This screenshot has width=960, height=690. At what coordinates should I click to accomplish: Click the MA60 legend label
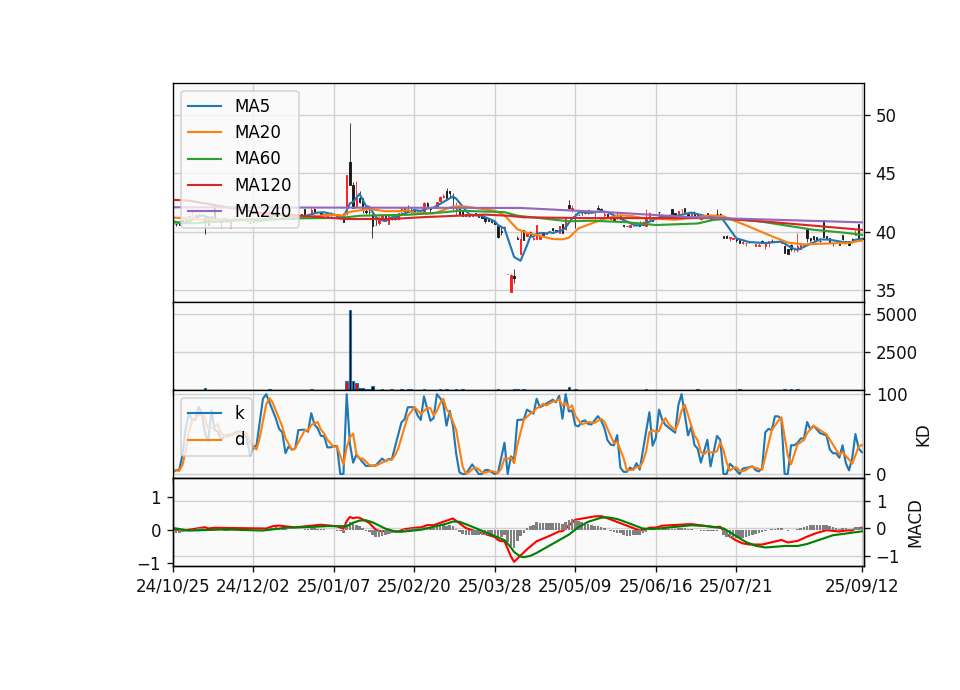coord(258,159)
